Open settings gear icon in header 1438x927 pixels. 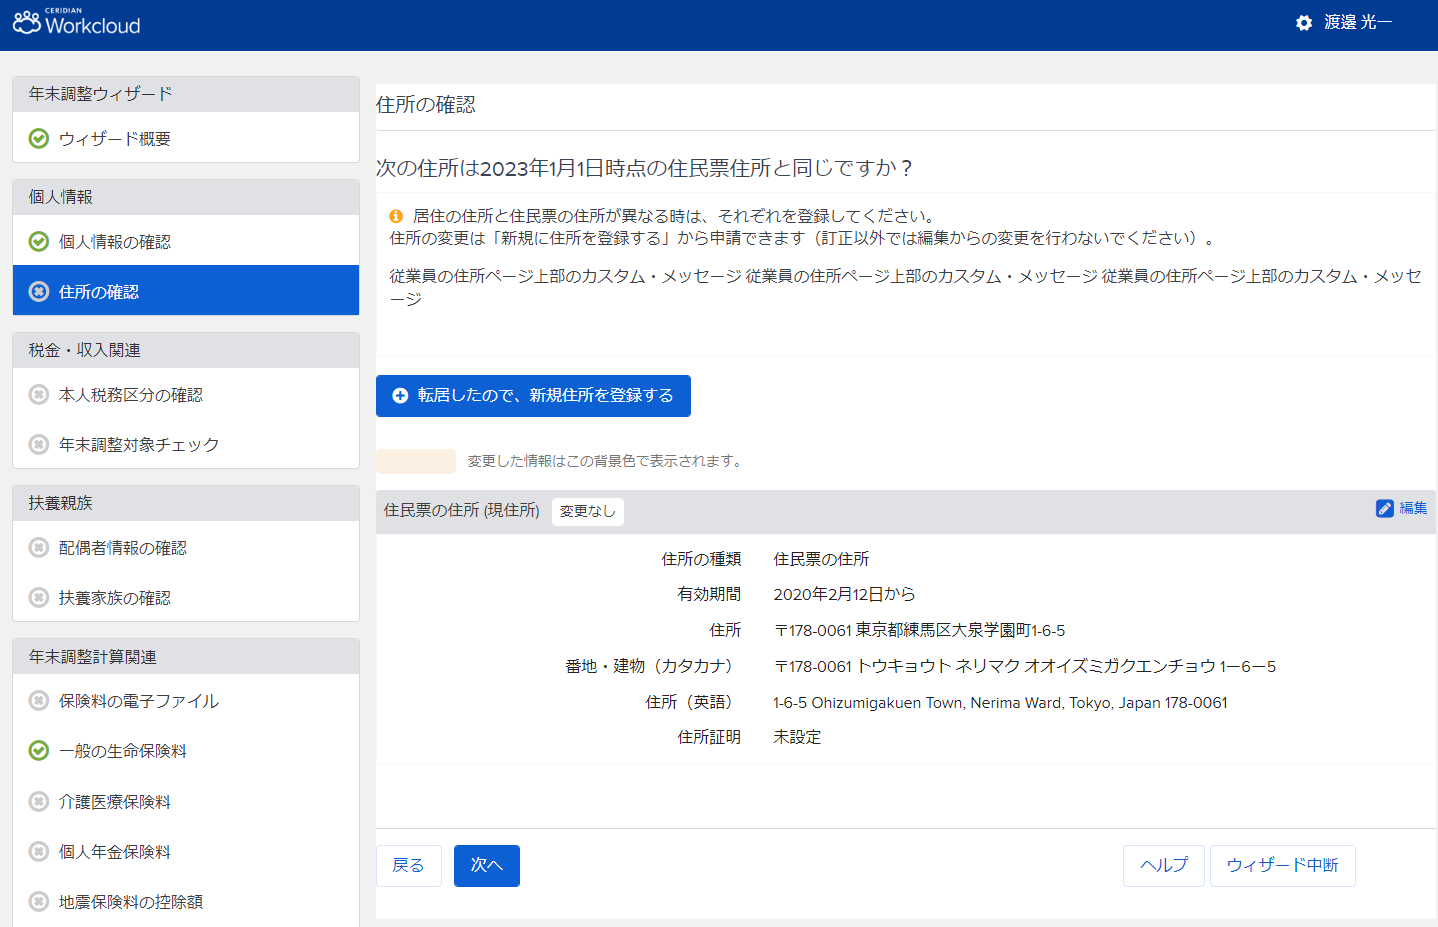tap(1303, 22)
